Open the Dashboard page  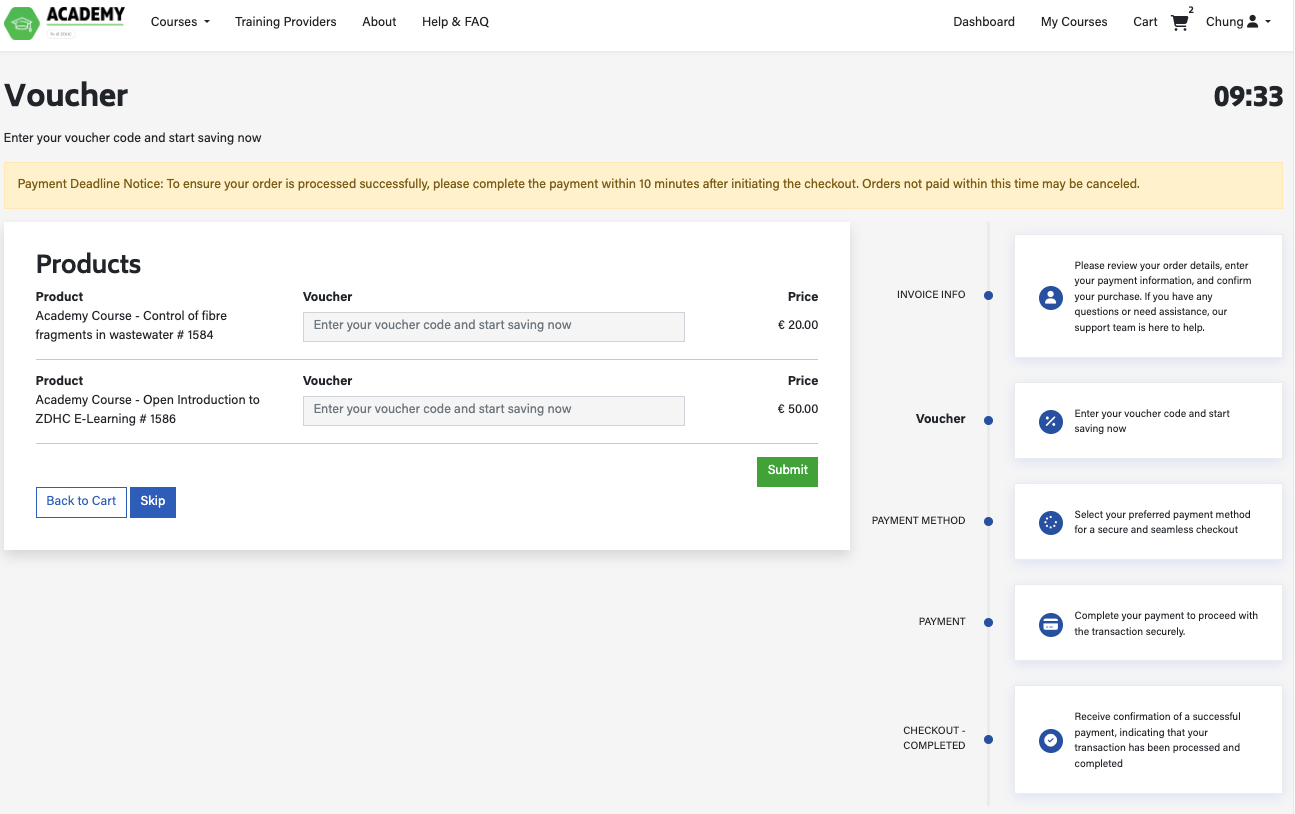[983, 21]
